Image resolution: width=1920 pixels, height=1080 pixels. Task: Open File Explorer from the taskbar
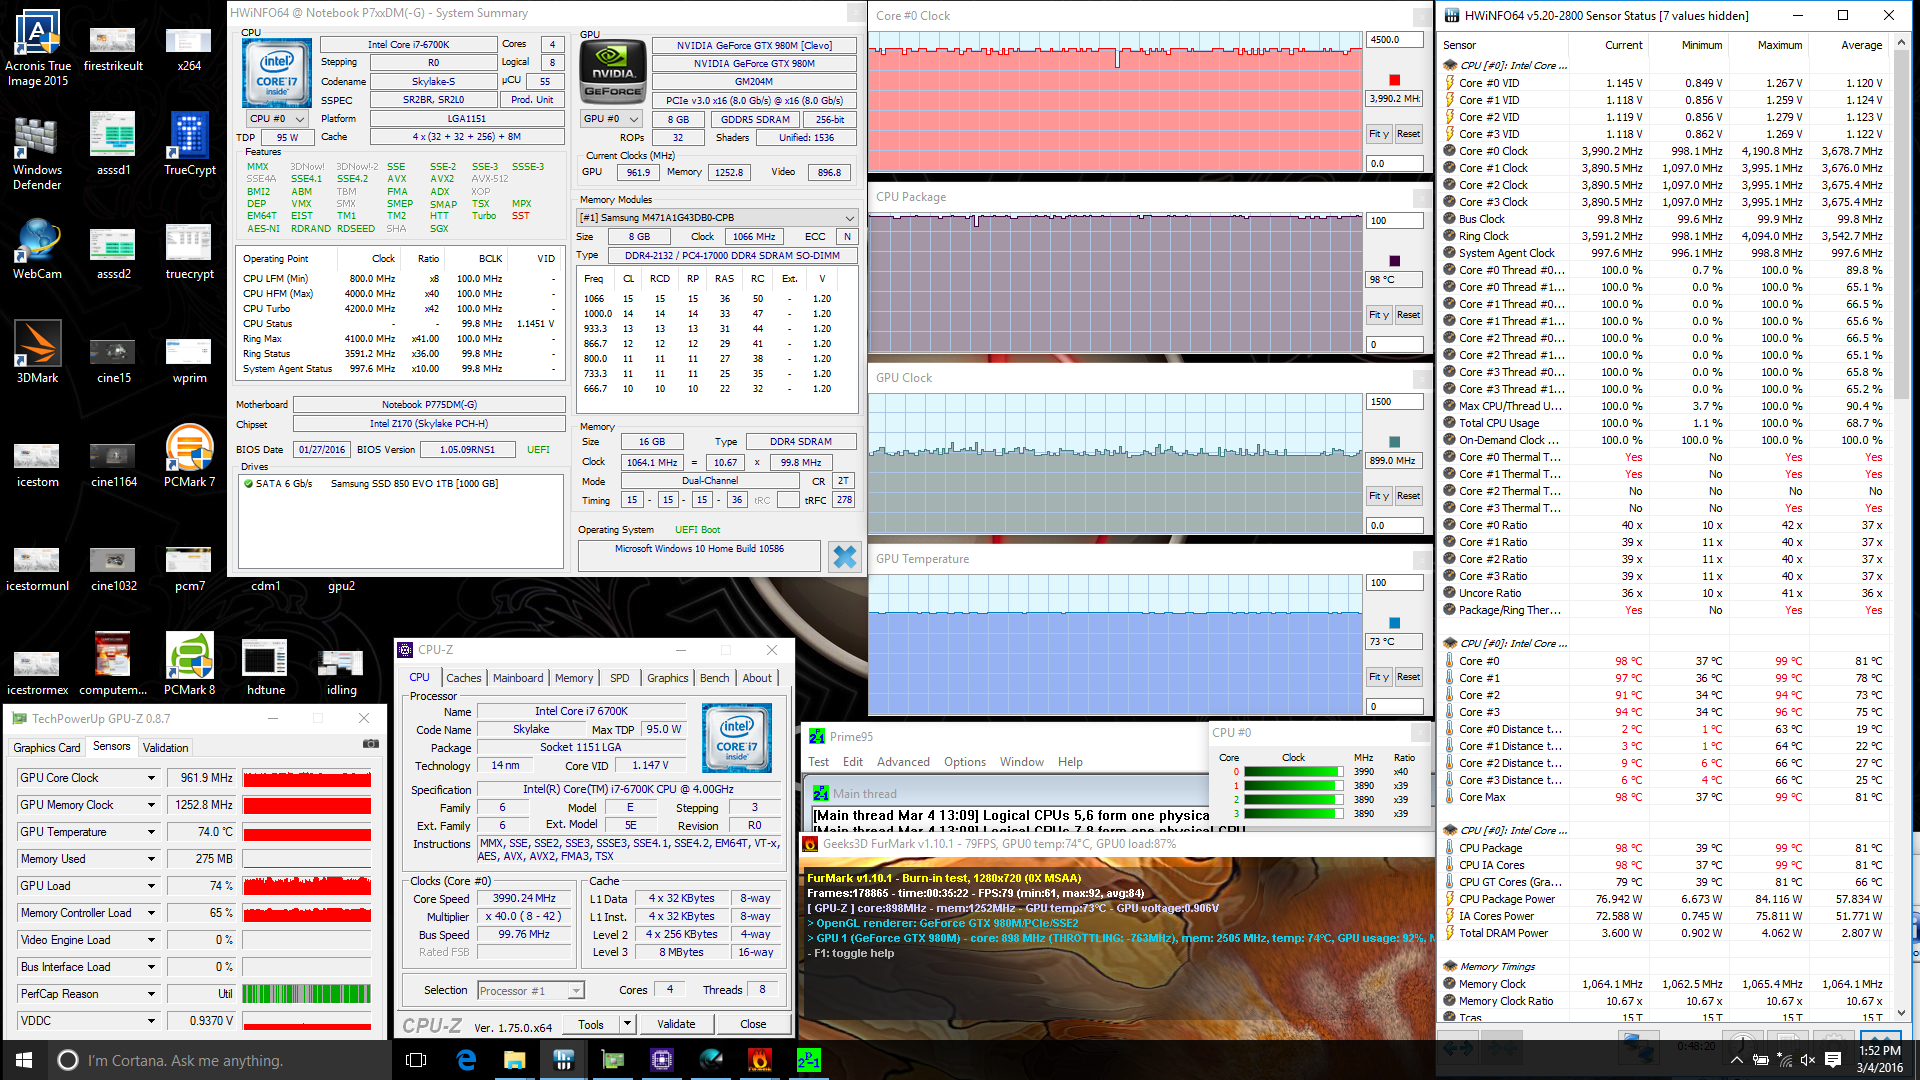514,1060
